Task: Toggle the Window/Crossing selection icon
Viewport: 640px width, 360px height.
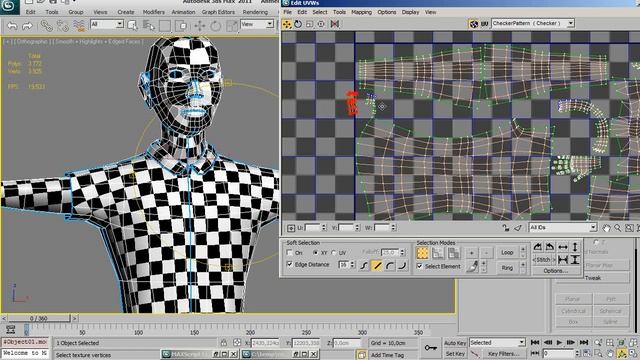Action: [181, 26]
